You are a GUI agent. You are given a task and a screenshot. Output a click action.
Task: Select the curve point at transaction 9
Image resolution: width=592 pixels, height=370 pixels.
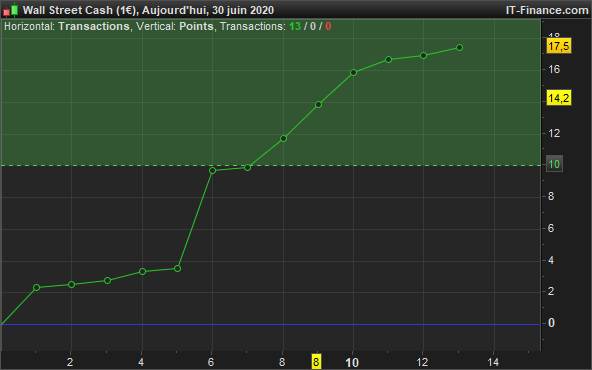click(318, 105)
